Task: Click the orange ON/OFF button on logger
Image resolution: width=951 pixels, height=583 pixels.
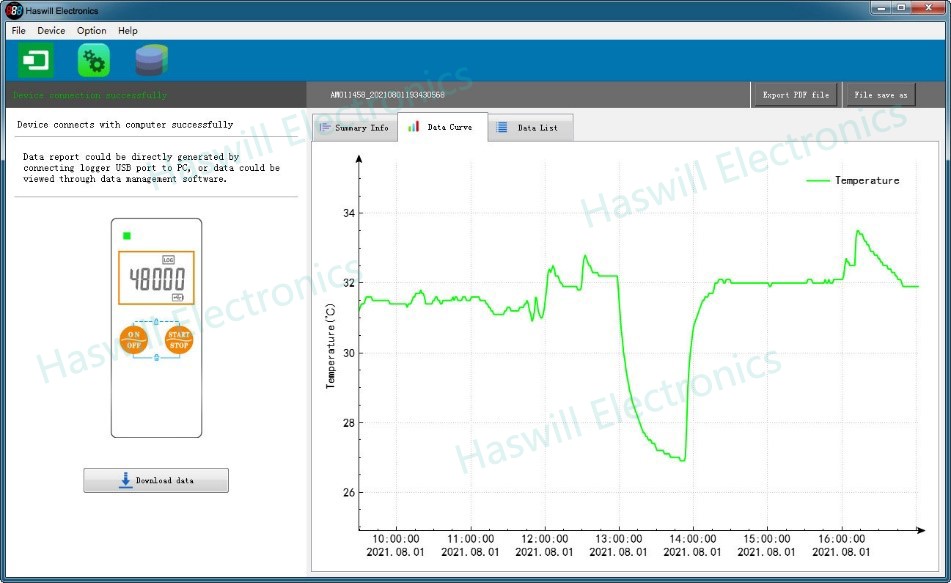Action: pyautogui.click(x=134, y=339)
